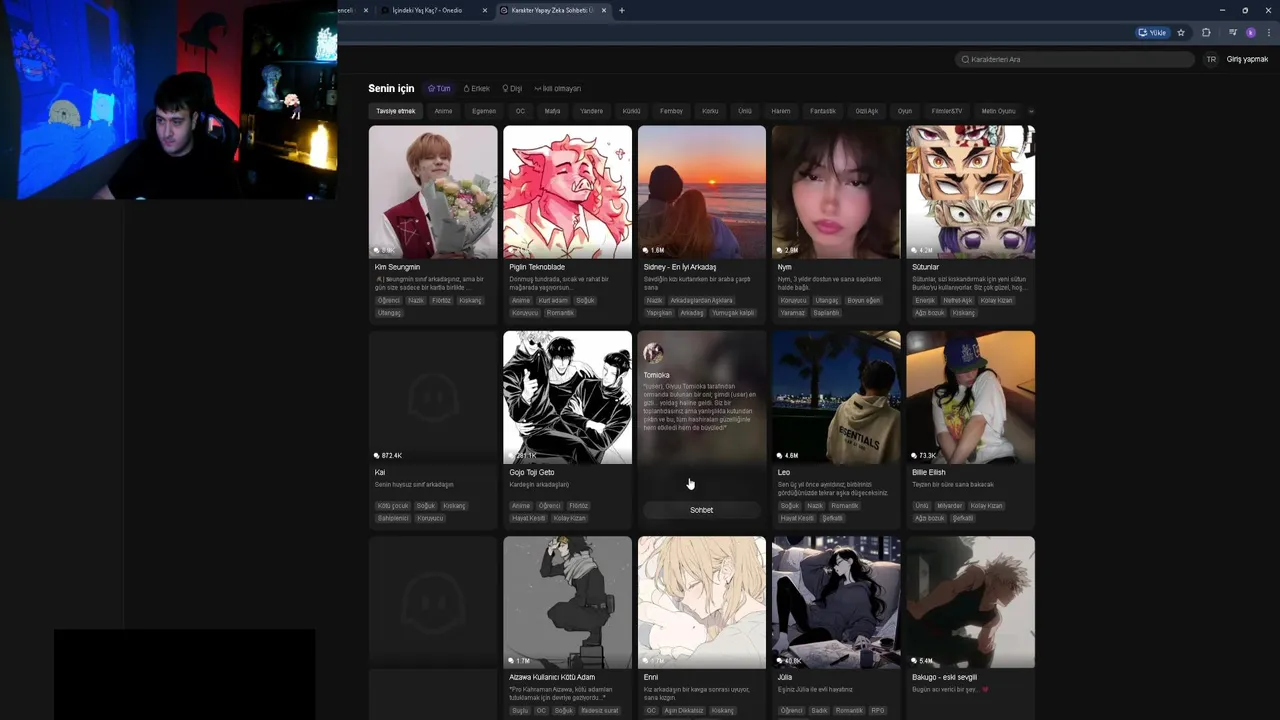Click the Yükle install button in address bar

coord(1153,33)
